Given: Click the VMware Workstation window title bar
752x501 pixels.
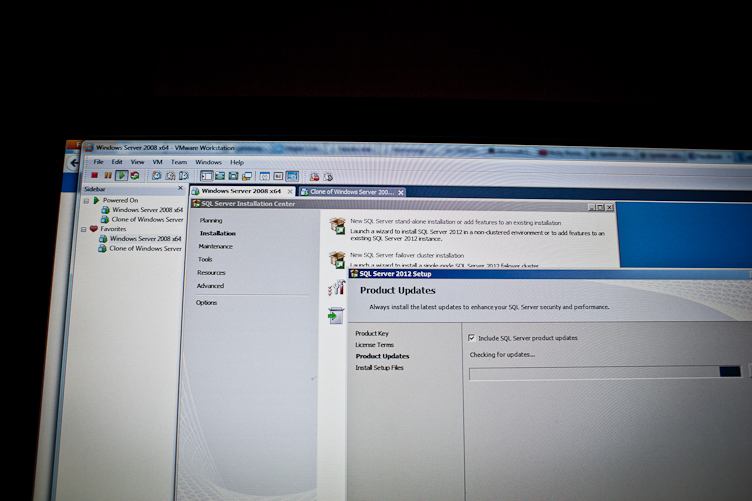Looking at the screenshot, I should pos(417,149).
